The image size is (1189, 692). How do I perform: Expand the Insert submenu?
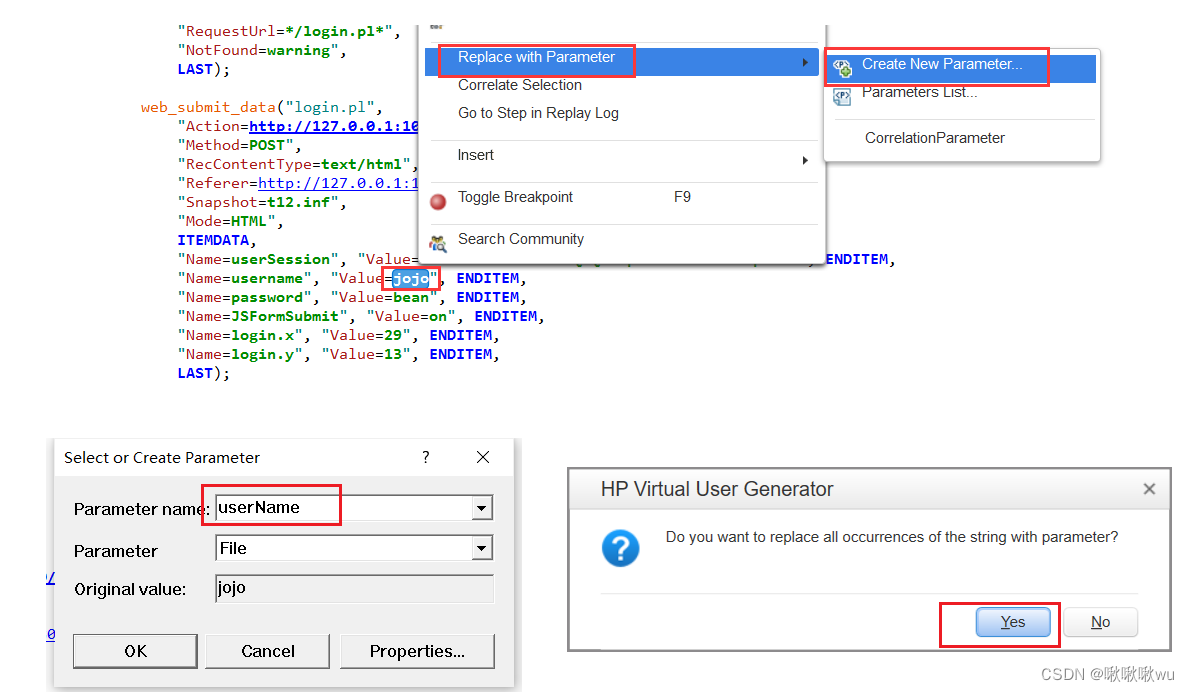coord(621,158)
